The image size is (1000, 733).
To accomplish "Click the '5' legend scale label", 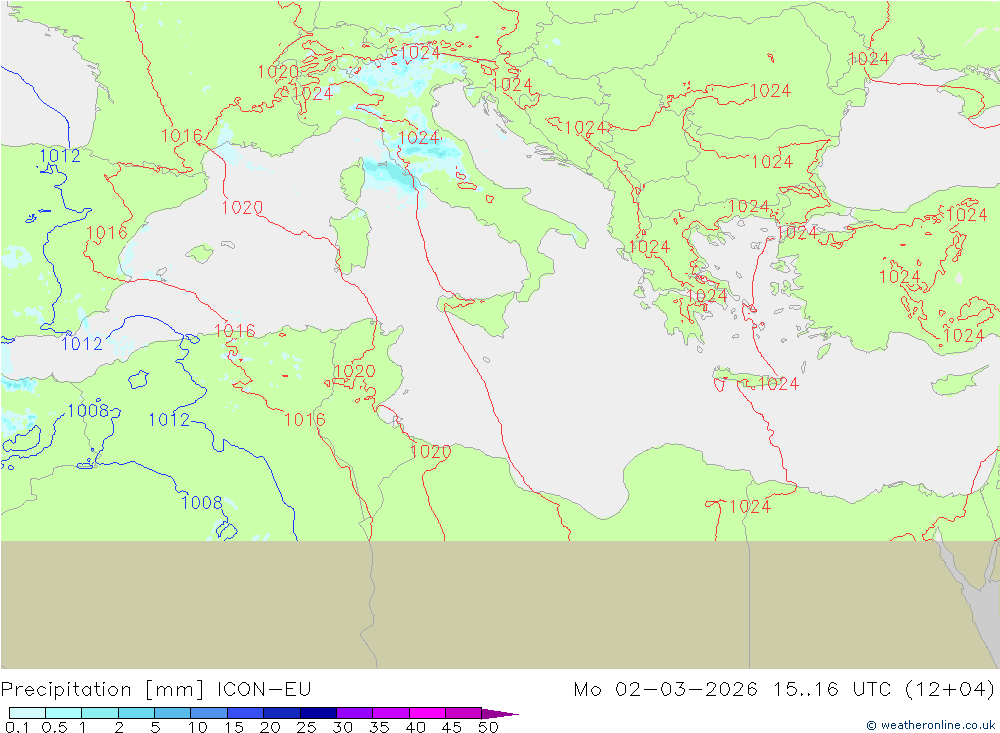I will pyautogui.click(x=155, y=727).
